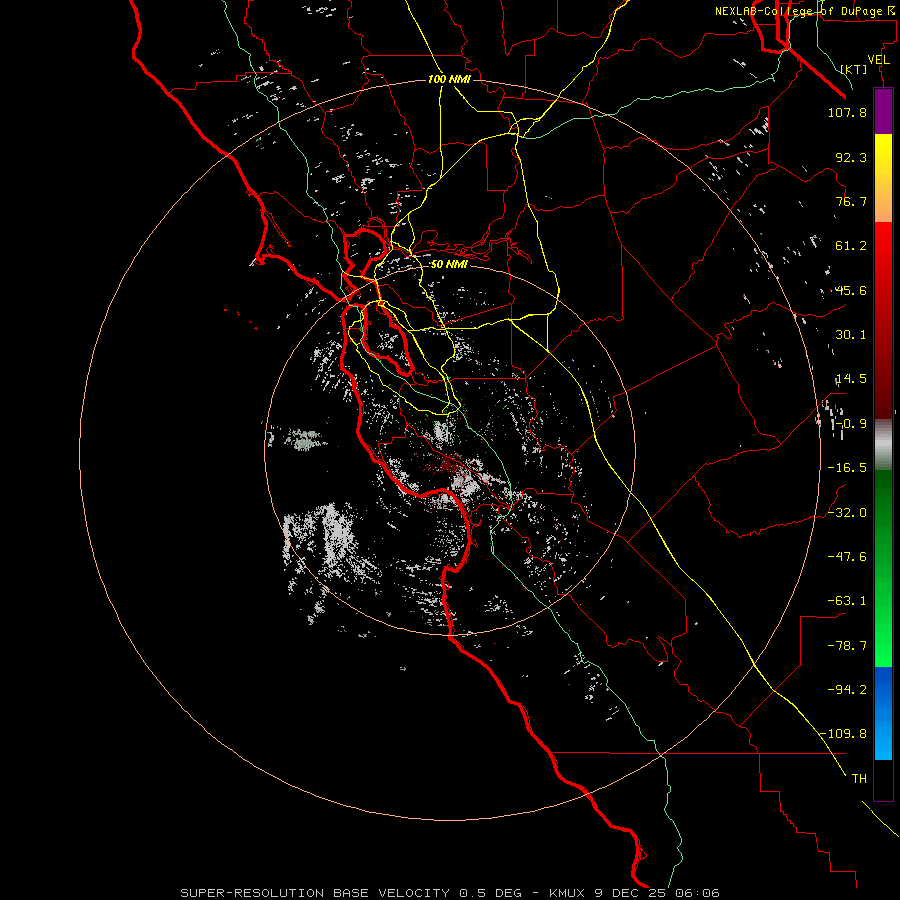Click the -16.5 scale value
Viewport: 900px width, 900px height.
click(x=847, y=468)
